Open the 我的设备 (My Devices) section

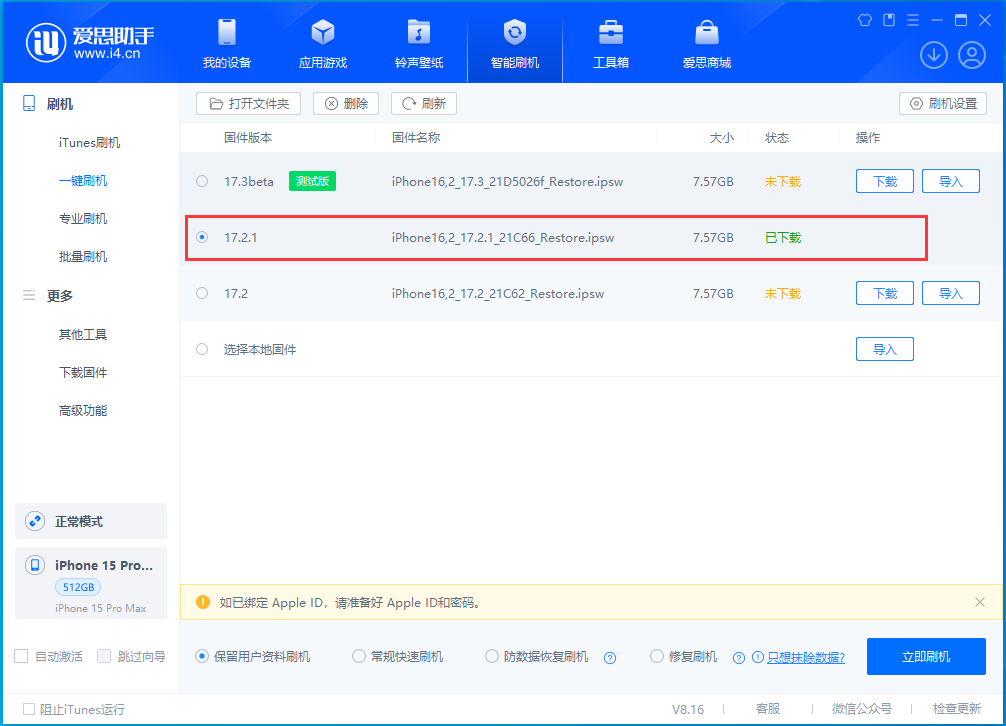(226, 42)
